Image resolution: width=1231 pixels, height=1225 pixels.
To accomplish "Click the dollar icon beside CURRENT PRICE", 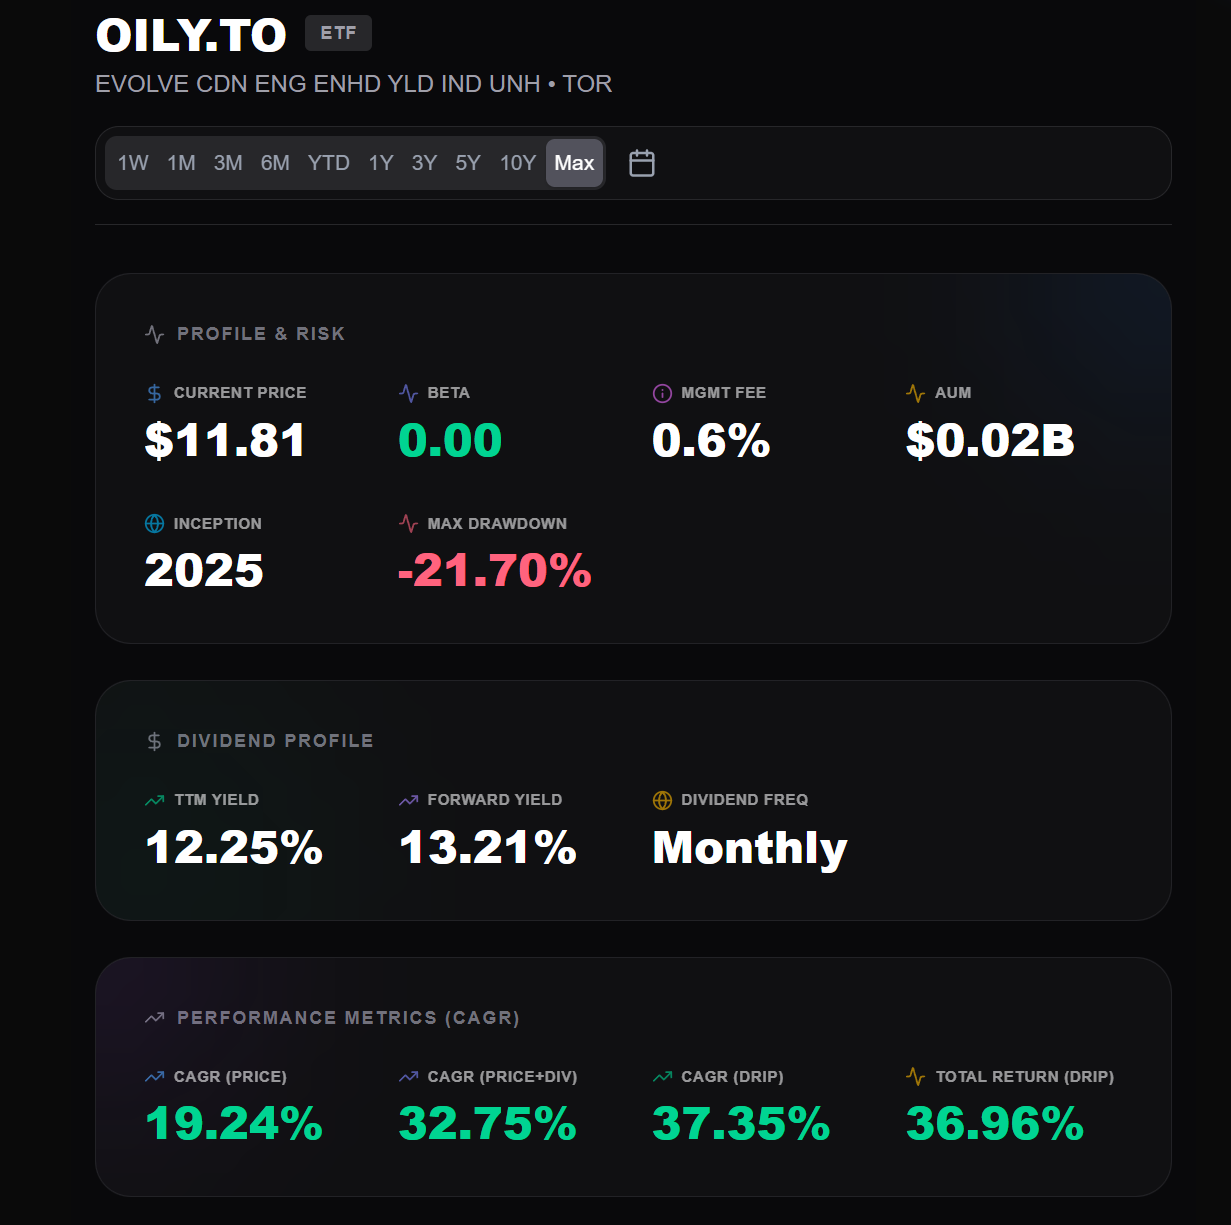I will pos(155,393).
